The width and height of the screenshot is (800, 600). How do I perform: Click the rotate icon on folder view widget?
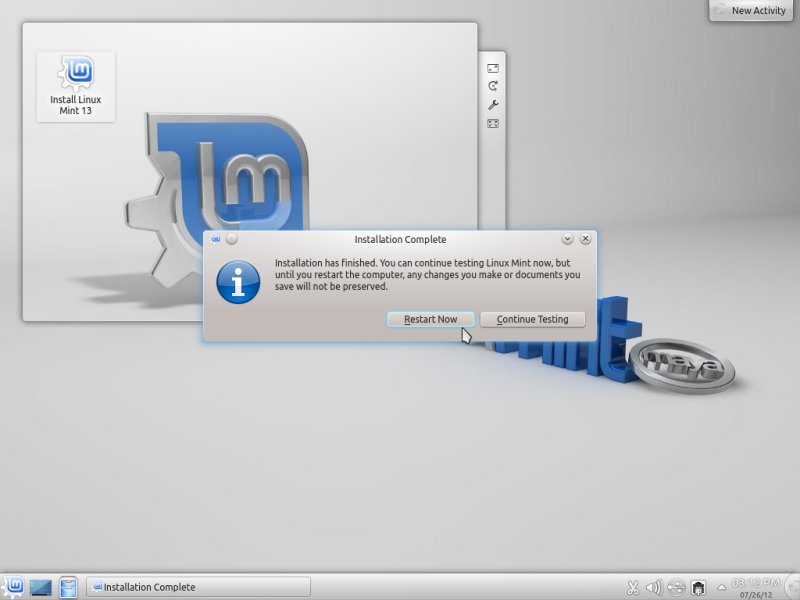click(493, 86)
